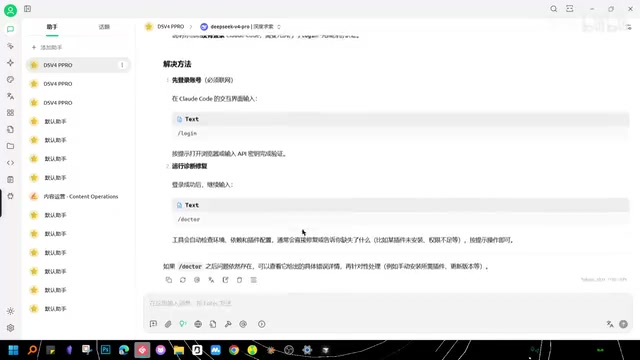Open the sparkle star sidebar icon
The image size is (640, 360).
(10, 62)
